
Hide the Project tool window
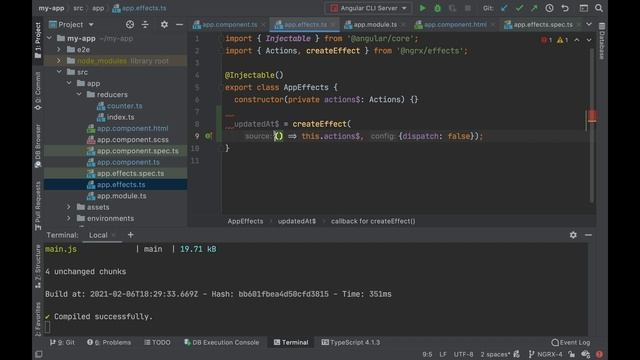(x=179, y=24)
